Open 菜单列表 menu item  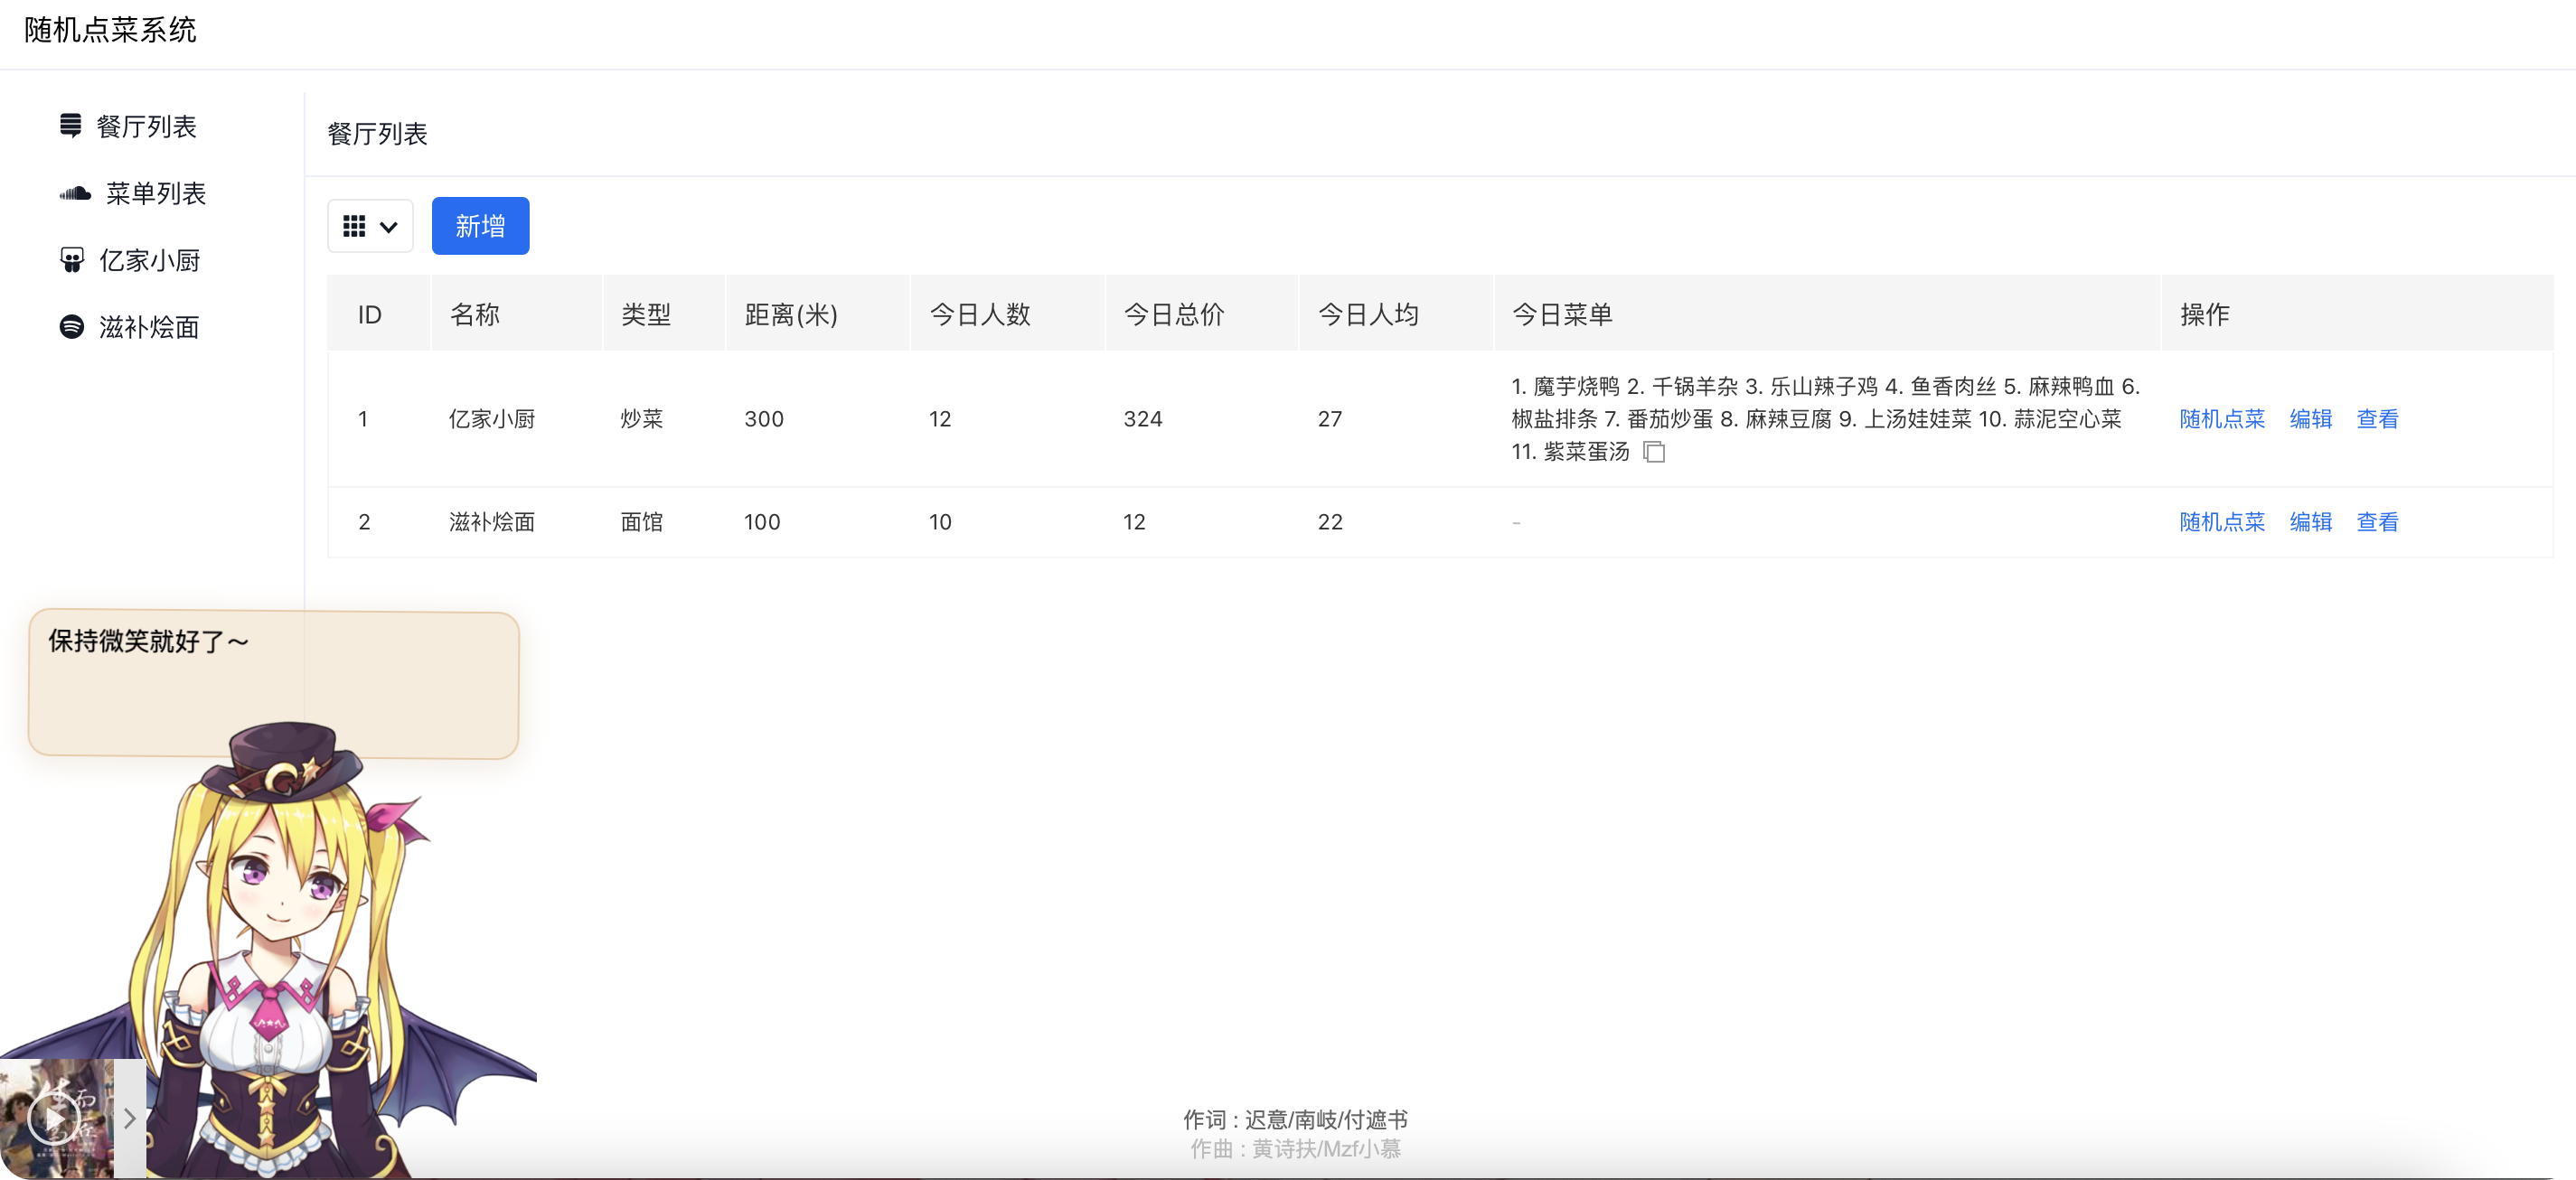(156, 193)
